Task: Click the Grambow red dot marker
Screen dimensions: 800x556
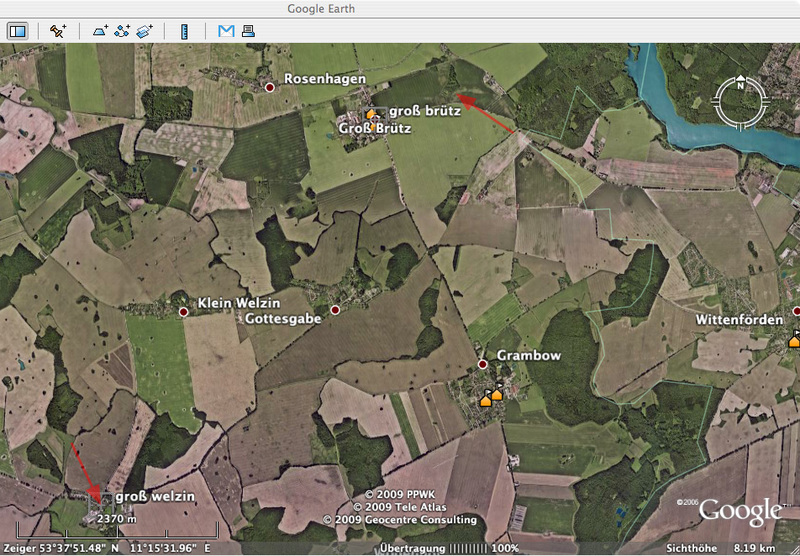Action: coord(482,364)
